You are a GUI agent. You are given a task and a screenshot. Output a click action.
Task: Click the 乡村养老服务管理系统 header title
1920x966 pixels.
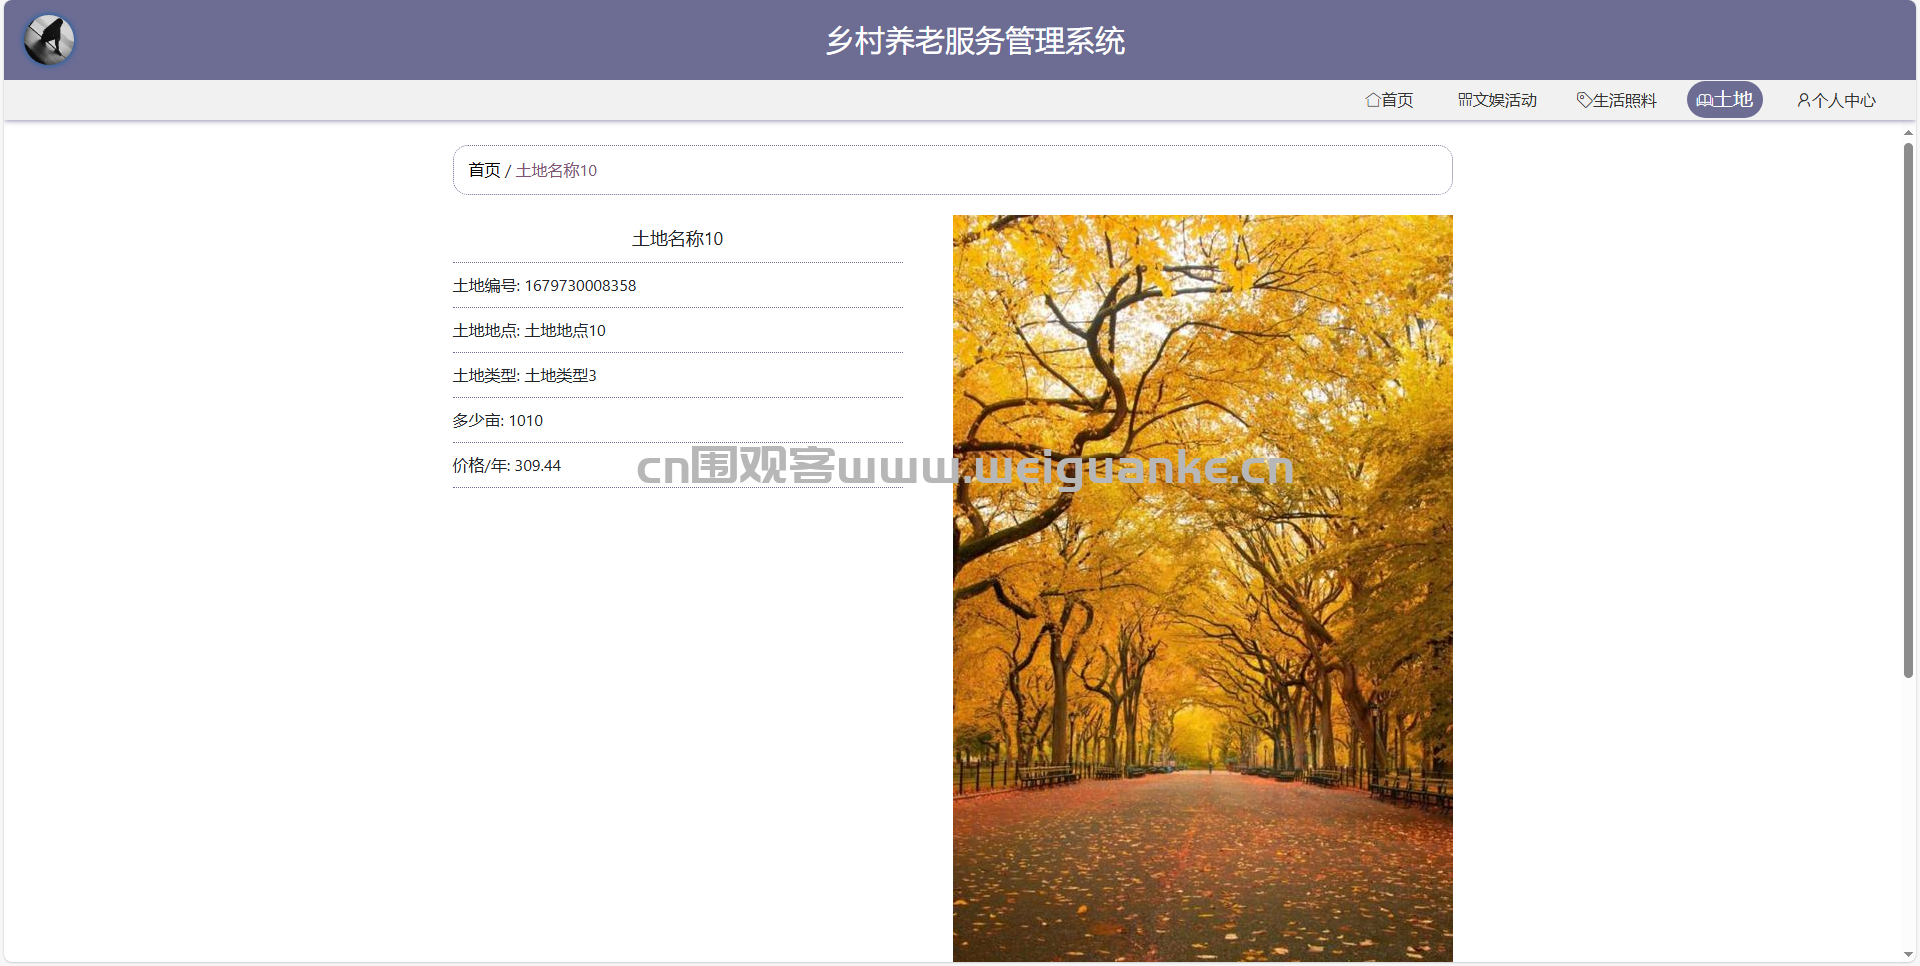coord(975,41)
